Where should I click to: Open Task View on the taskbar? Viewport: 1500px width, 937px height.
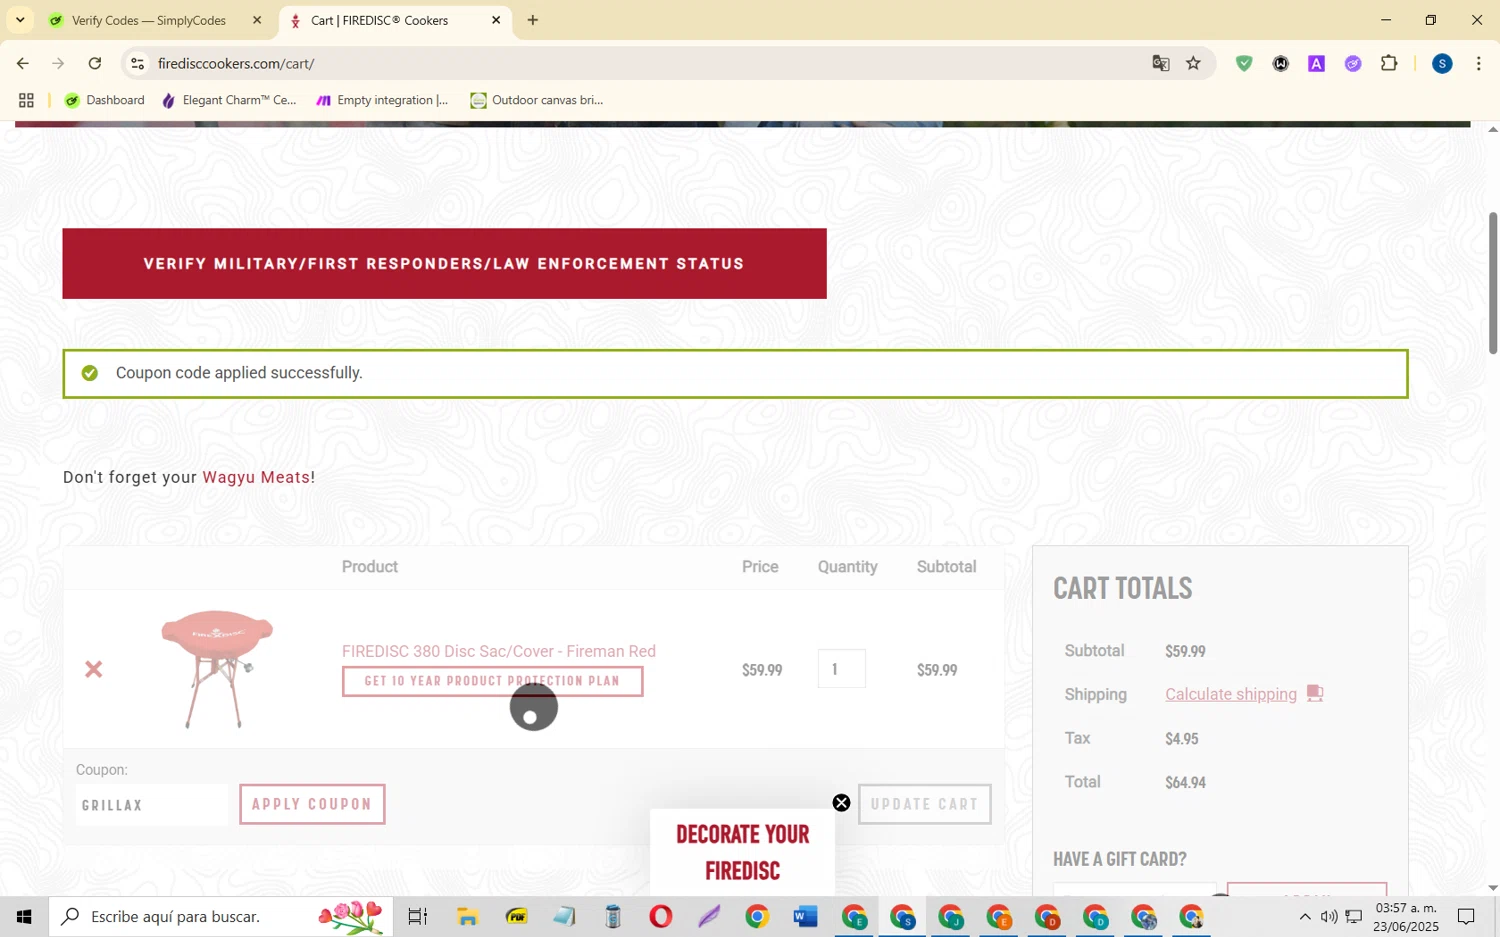[x=417, y=916]
